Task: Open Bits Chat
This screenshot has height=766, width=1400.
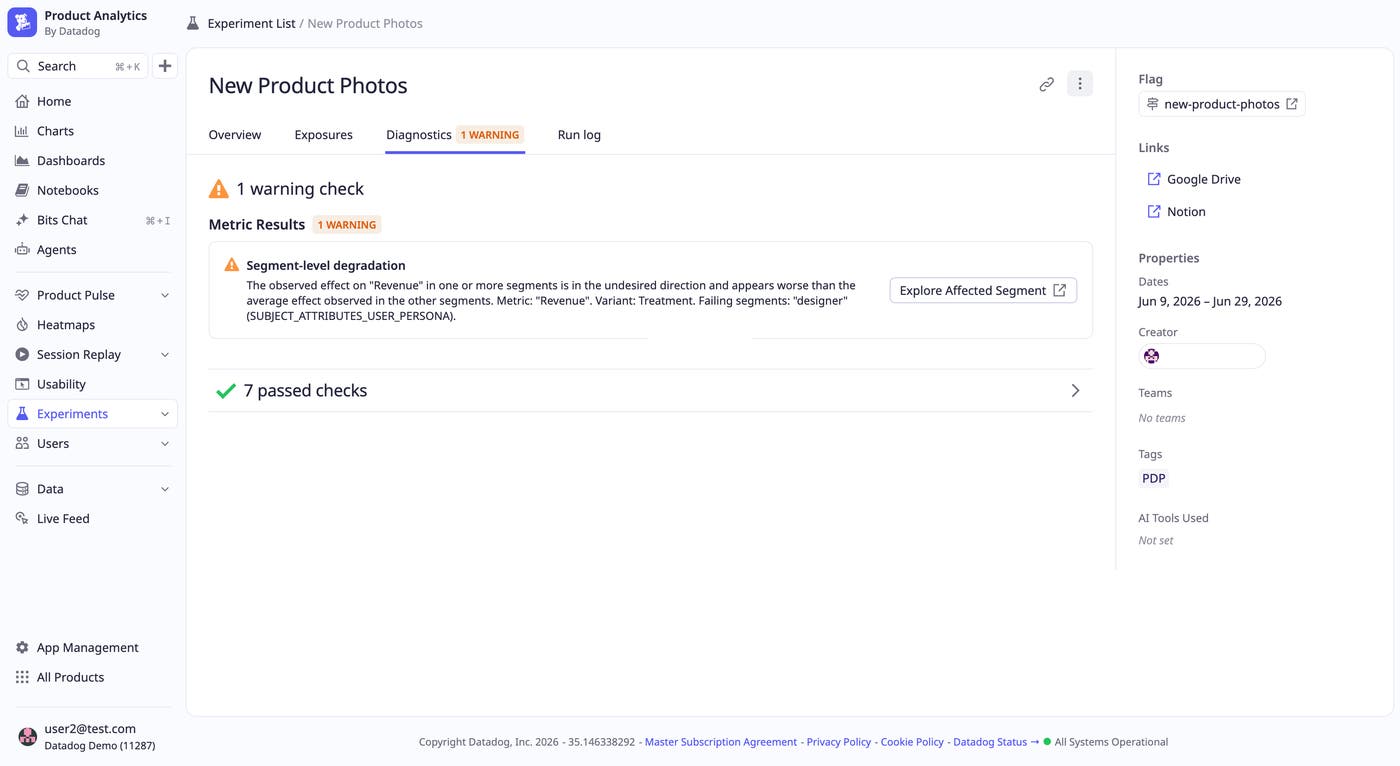Action: click(92, 220)
